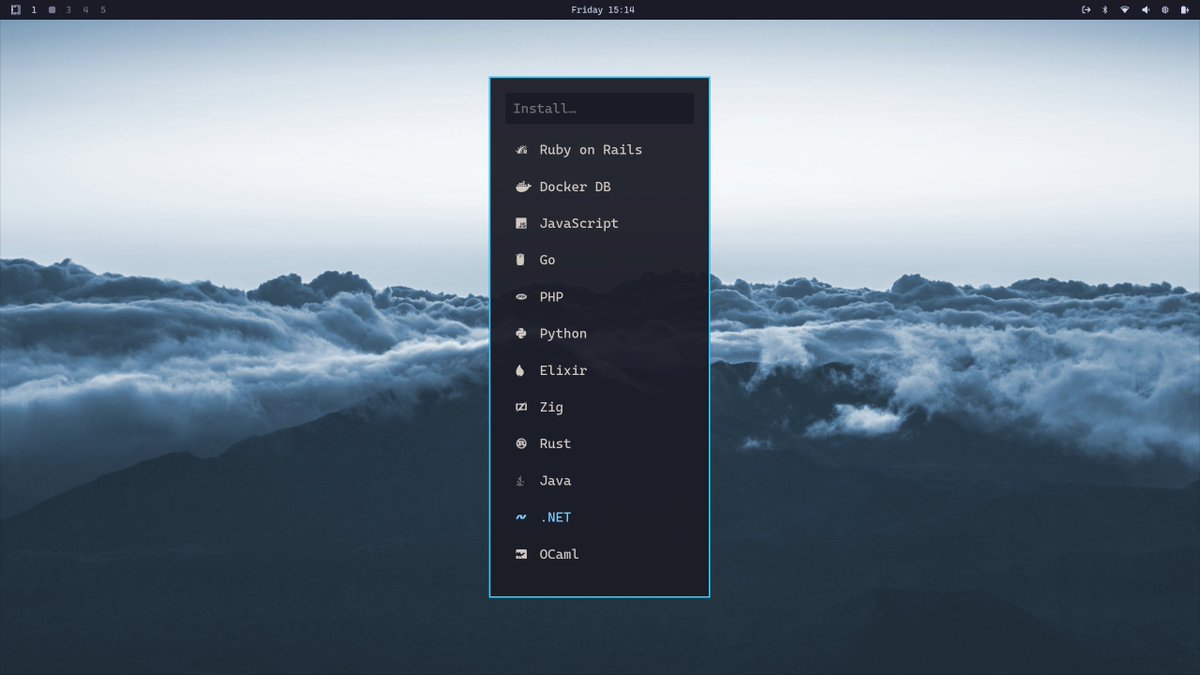Click the logout arrow tray icon
Screen dimensions: 1200x675
pyautogui.click(x=1086, y=10)
